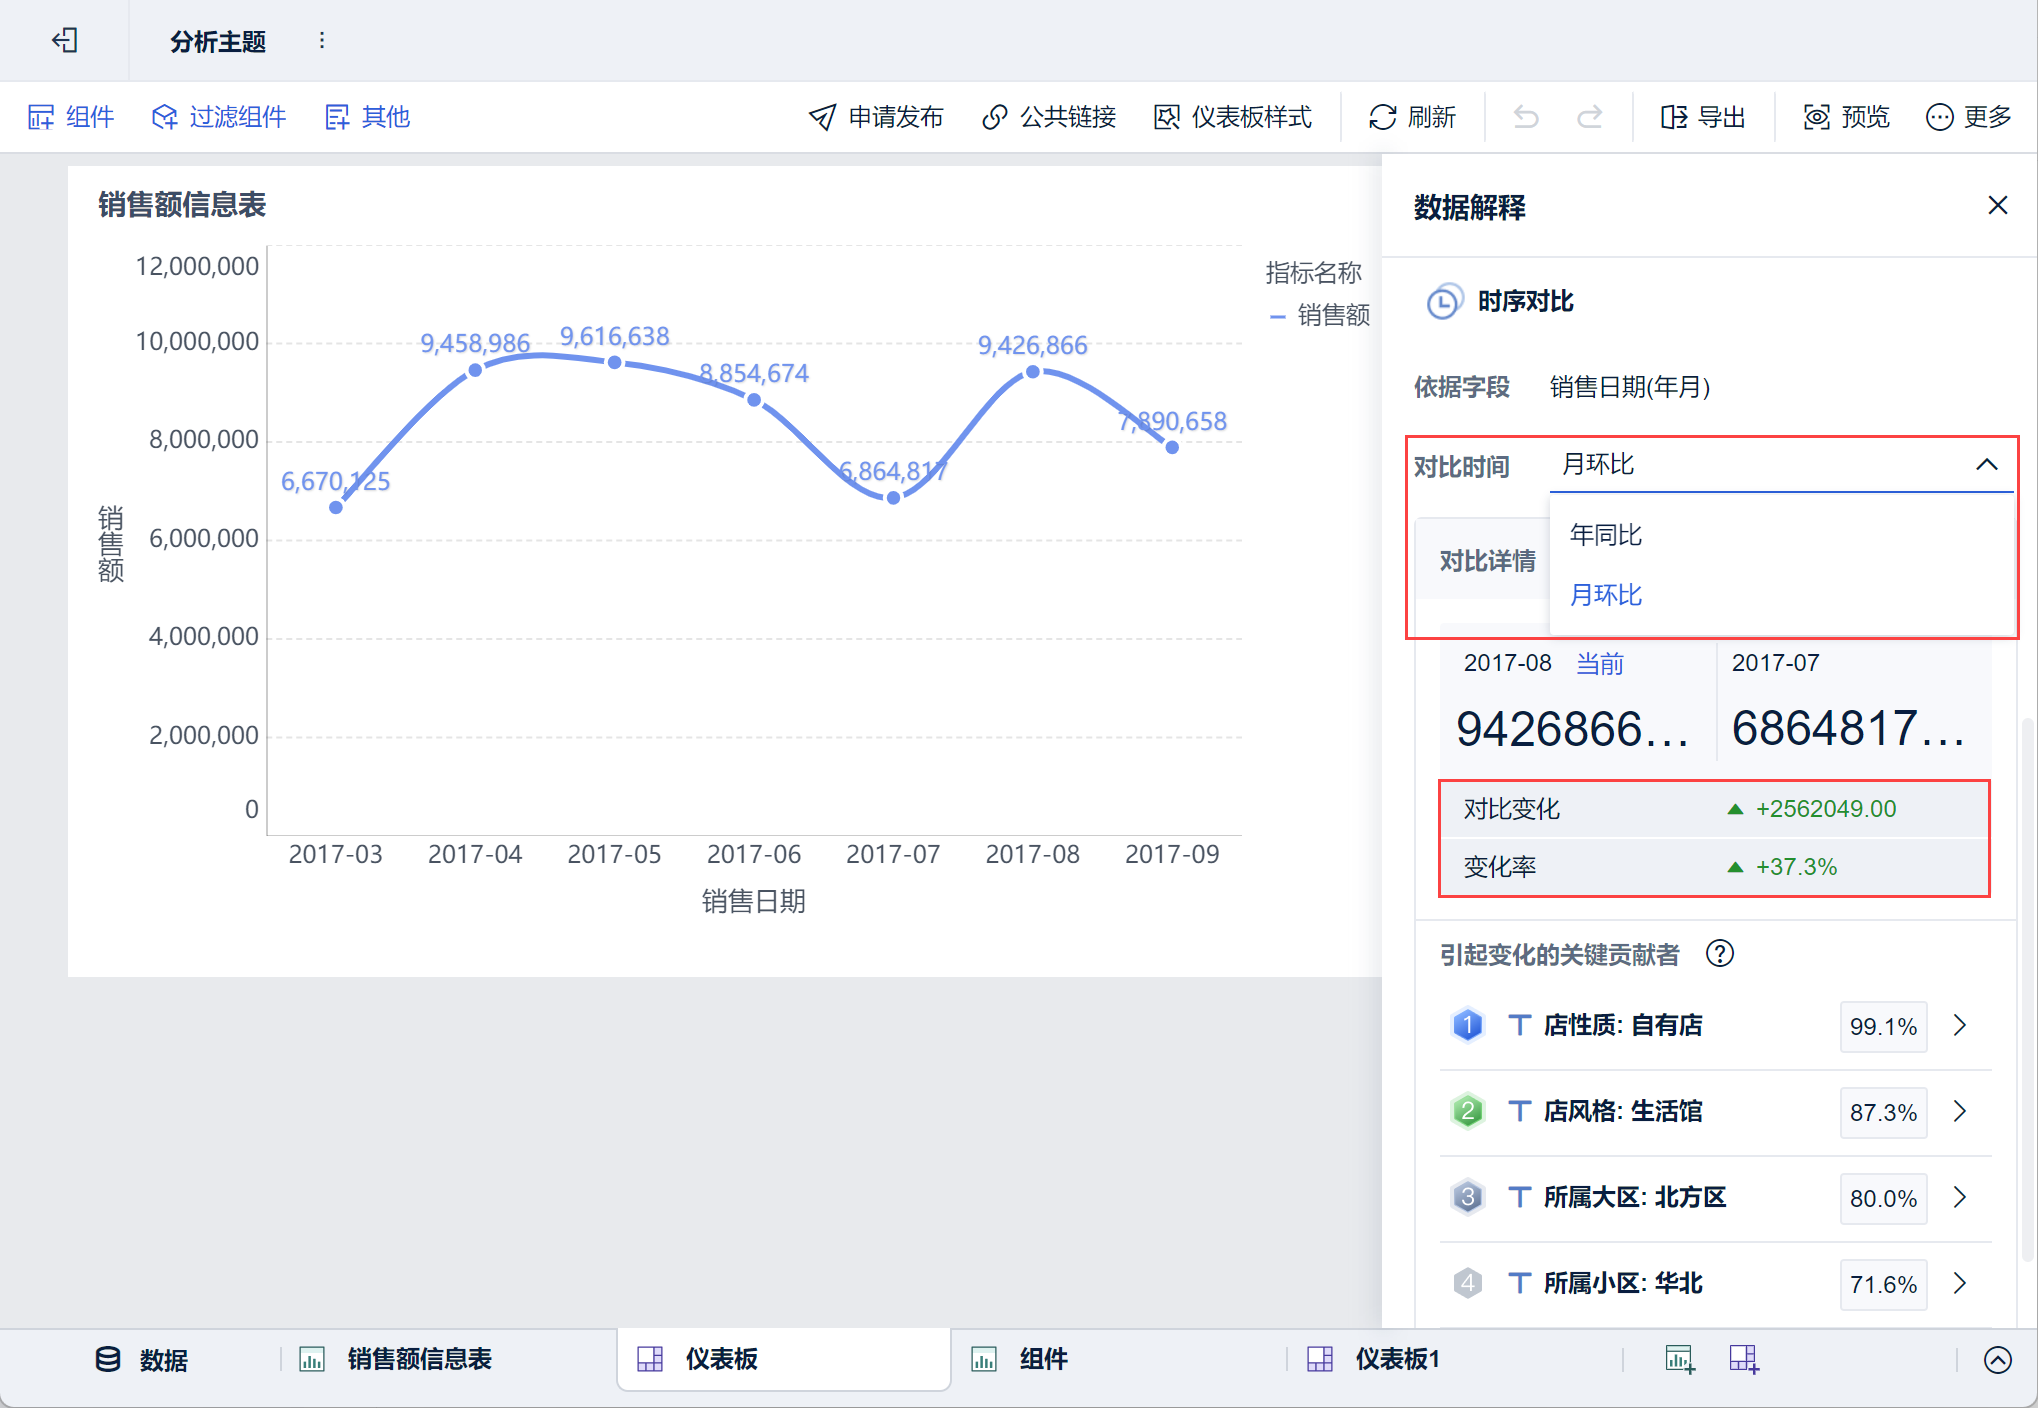This screenshot has width=2038, height=1408.
Task: Expand 店性质: 自有店 contributor row
Action: (1959, 1025)
